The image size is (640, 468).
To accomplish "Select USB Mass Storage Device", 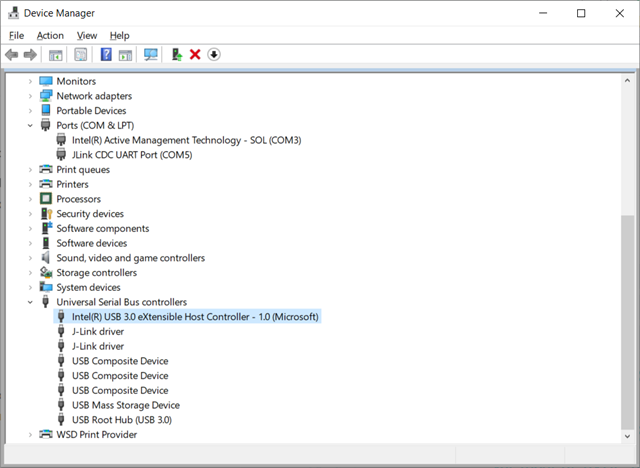I will tap(126, 405).
